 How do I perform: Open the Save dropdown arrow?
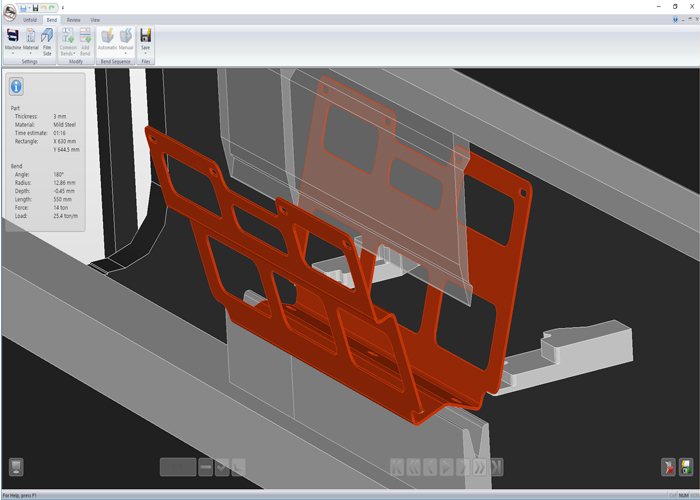[x=146, y=53]
